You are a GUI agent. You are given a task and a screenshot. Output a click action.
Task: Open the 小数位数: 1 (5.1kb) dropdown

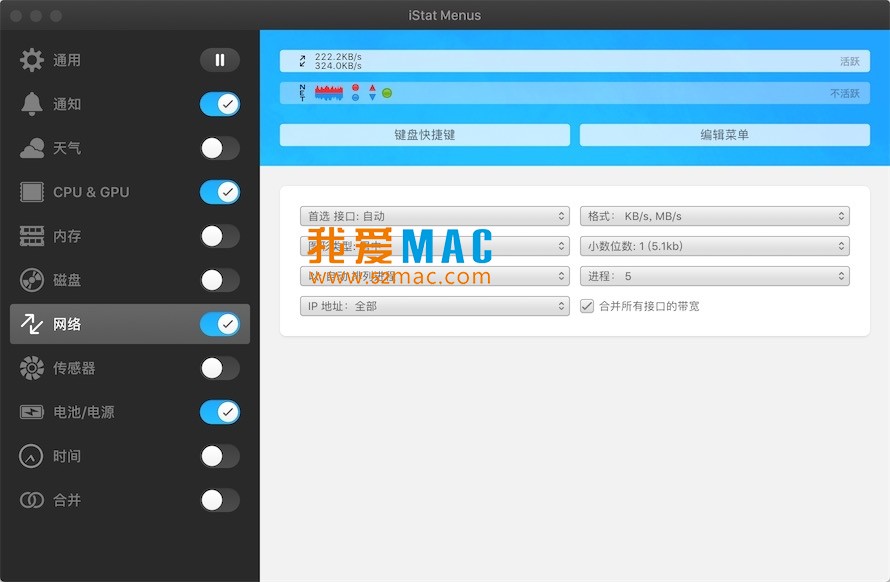(x=715, y=246)
